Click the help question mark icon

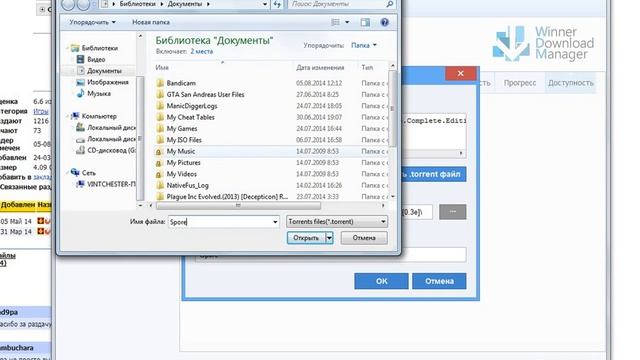tap(384, 22)
